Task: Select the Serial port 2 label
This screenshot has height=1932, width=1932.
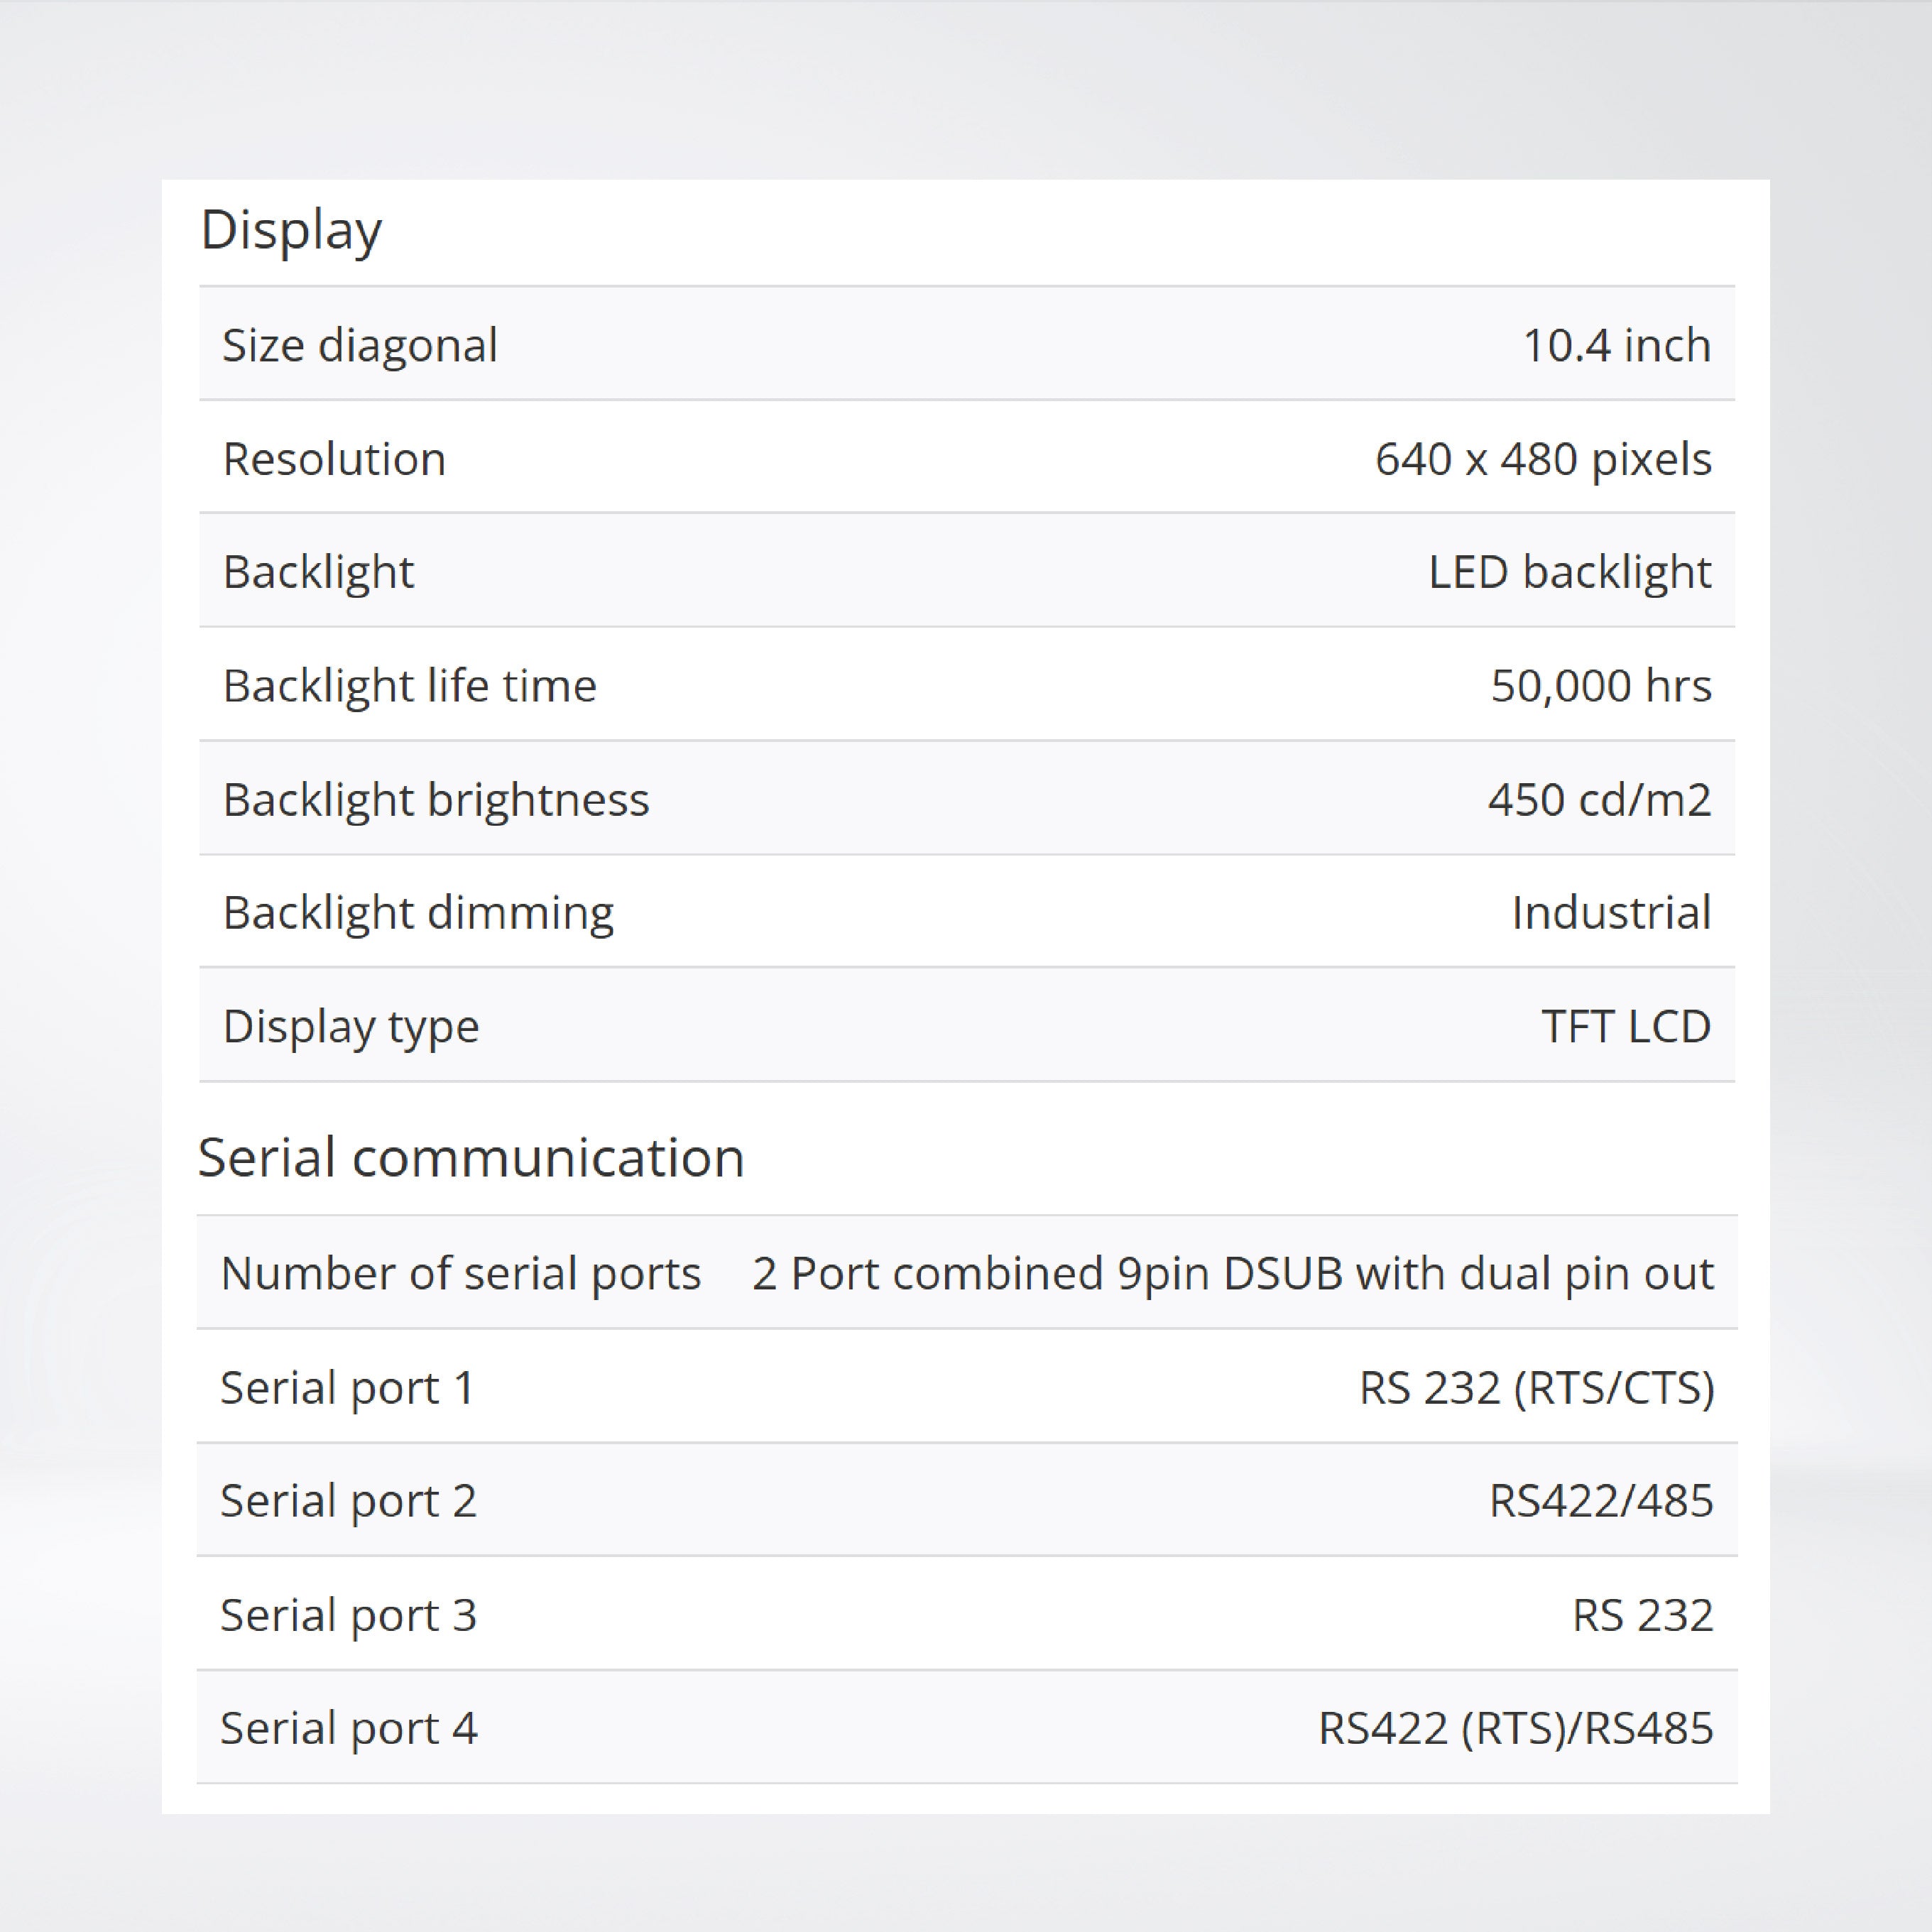Action: [348, 1501]
